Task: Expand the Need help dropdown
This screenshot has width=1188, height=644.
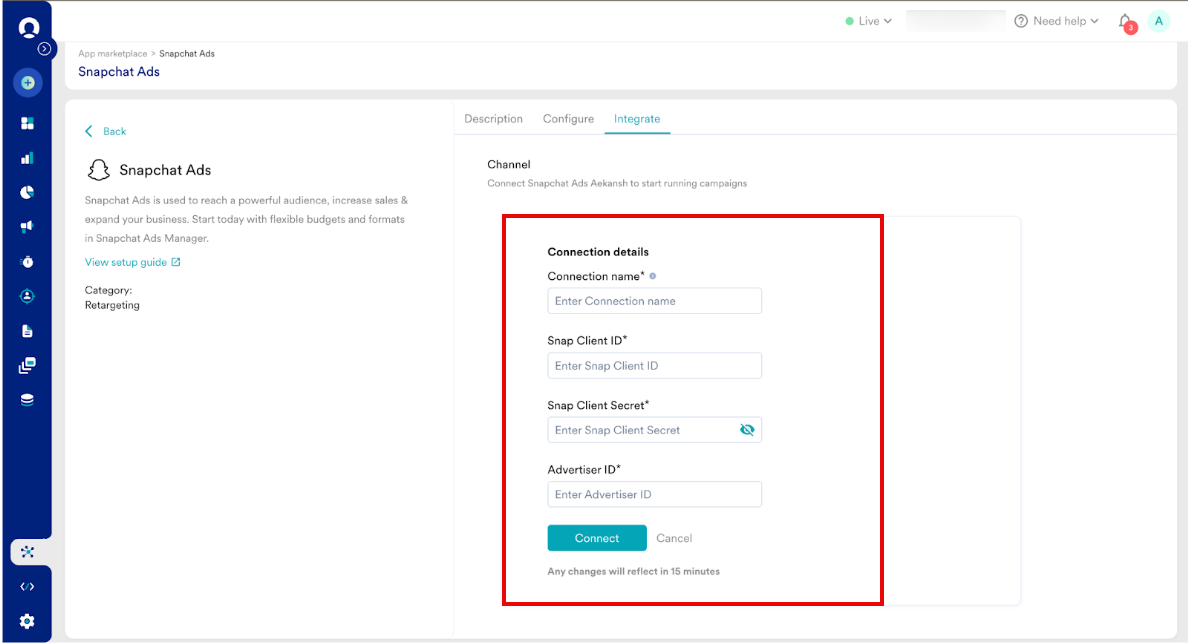Action: 1056,20
